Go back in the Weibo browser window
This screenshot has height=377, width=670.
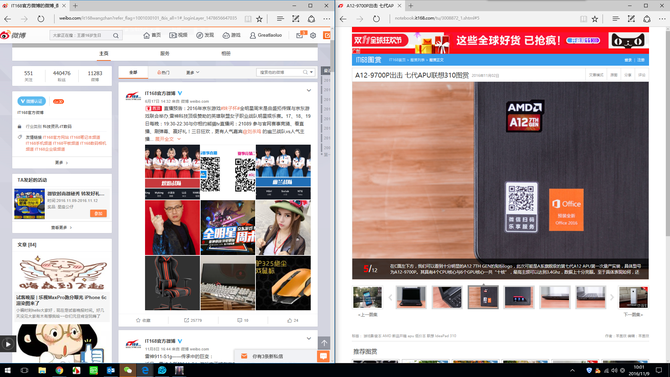pos(8,19)
